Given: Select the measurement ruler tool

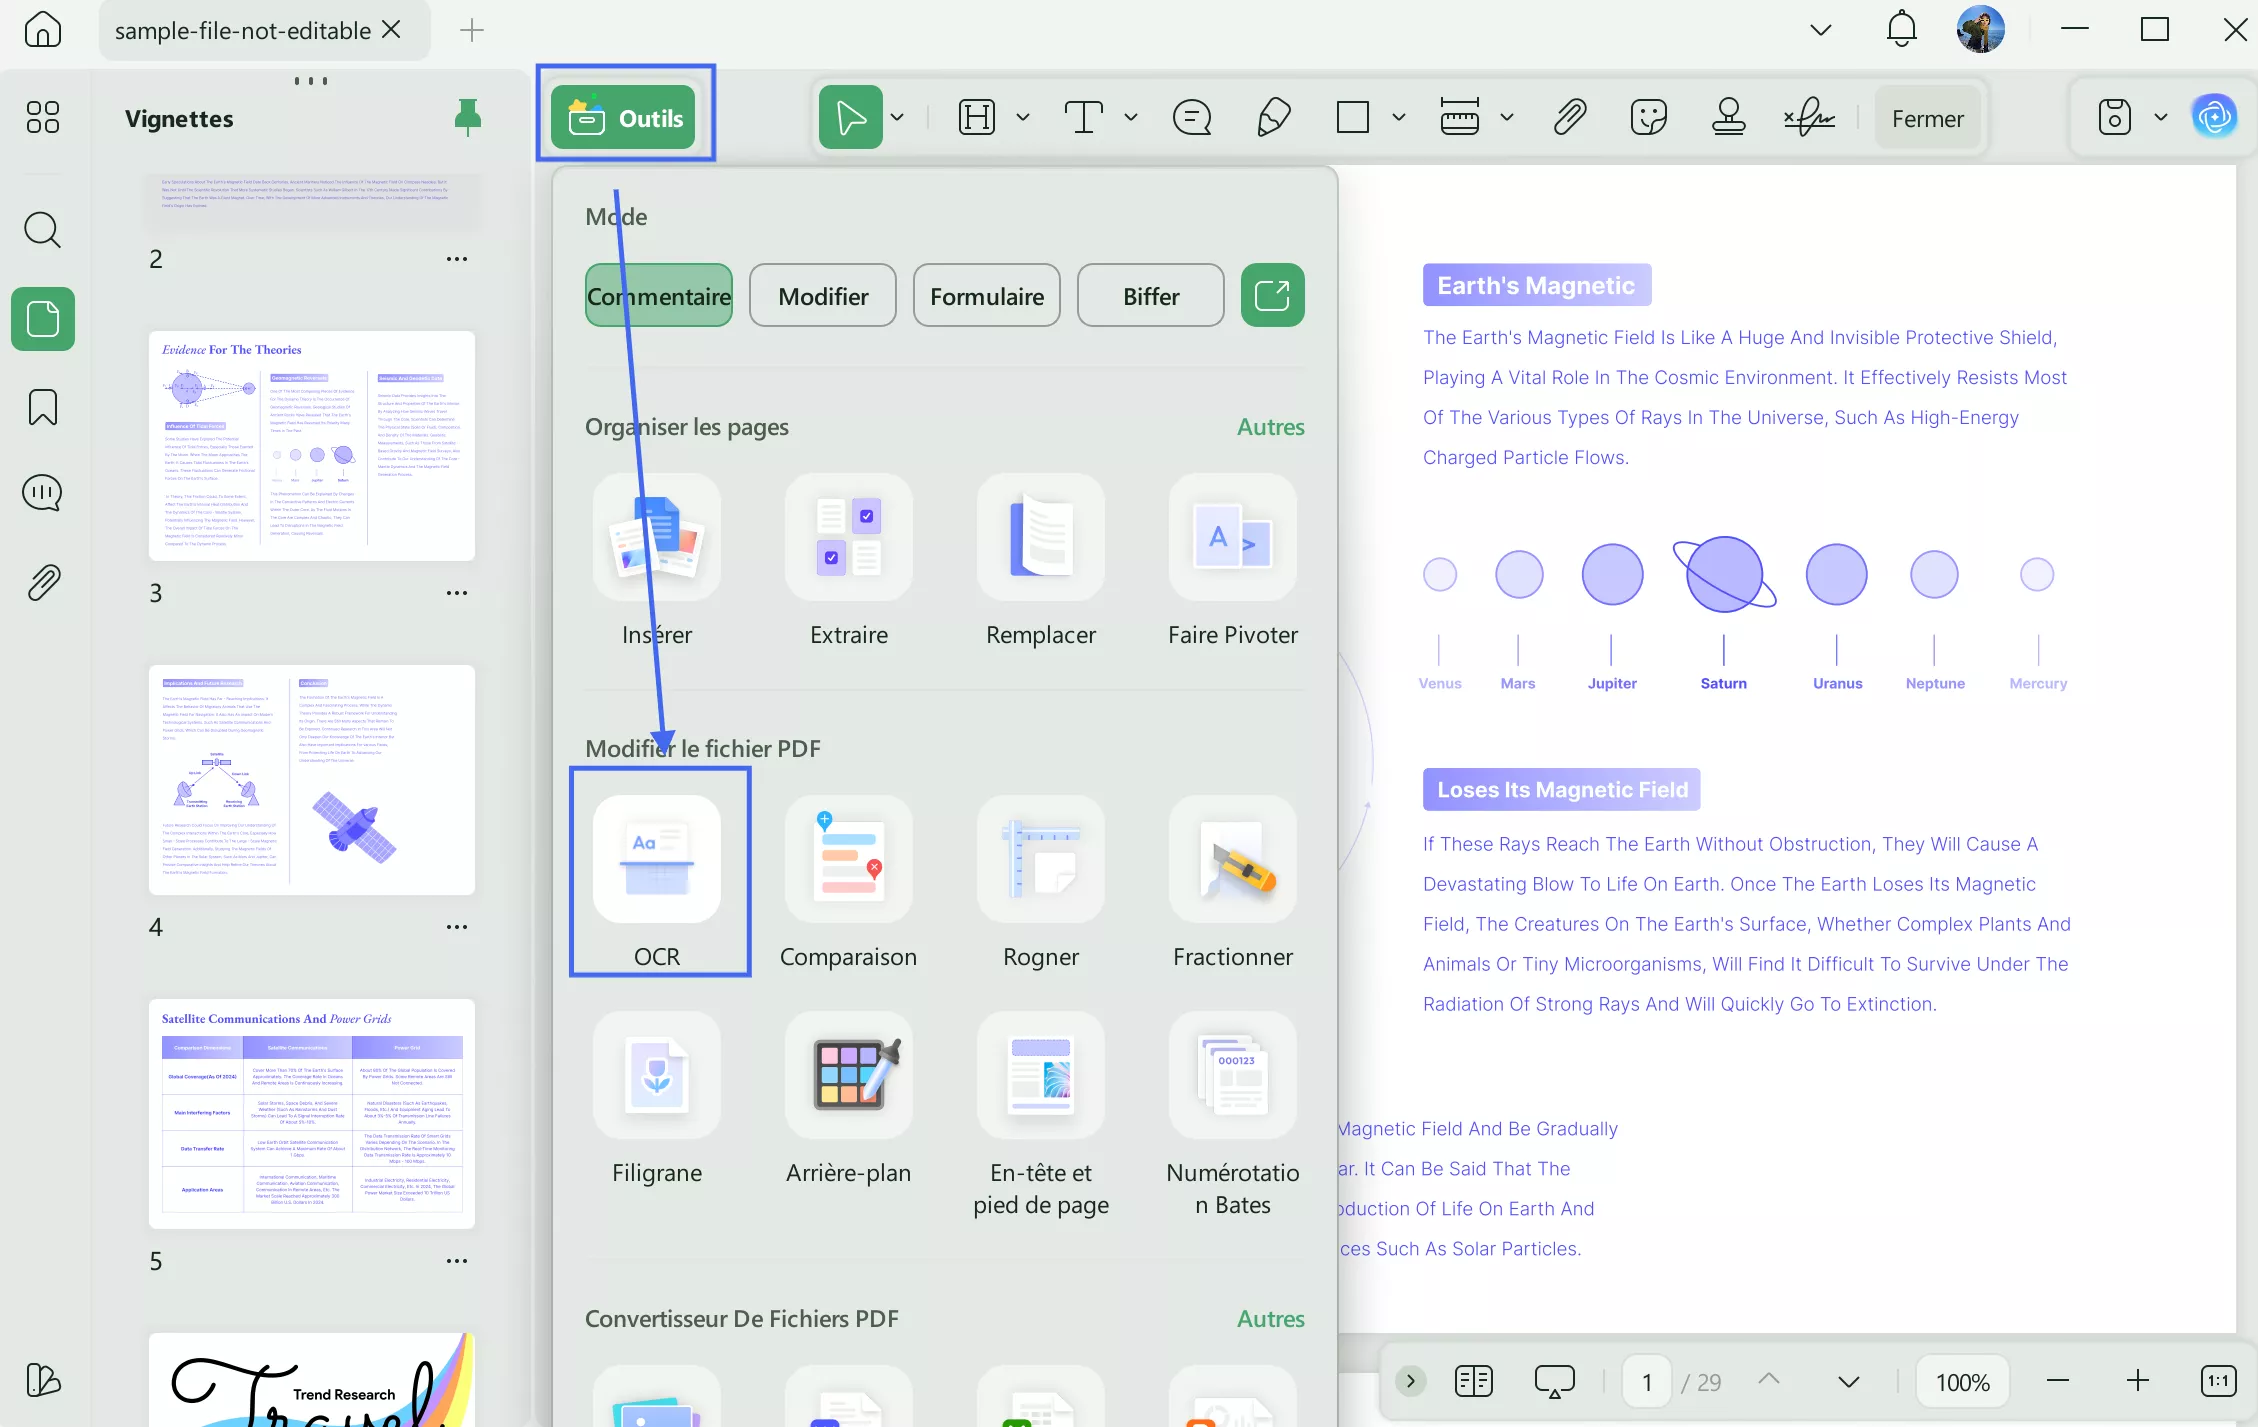Looking at the screenshot, I should pyautogui.click(x=1459, y=117).
